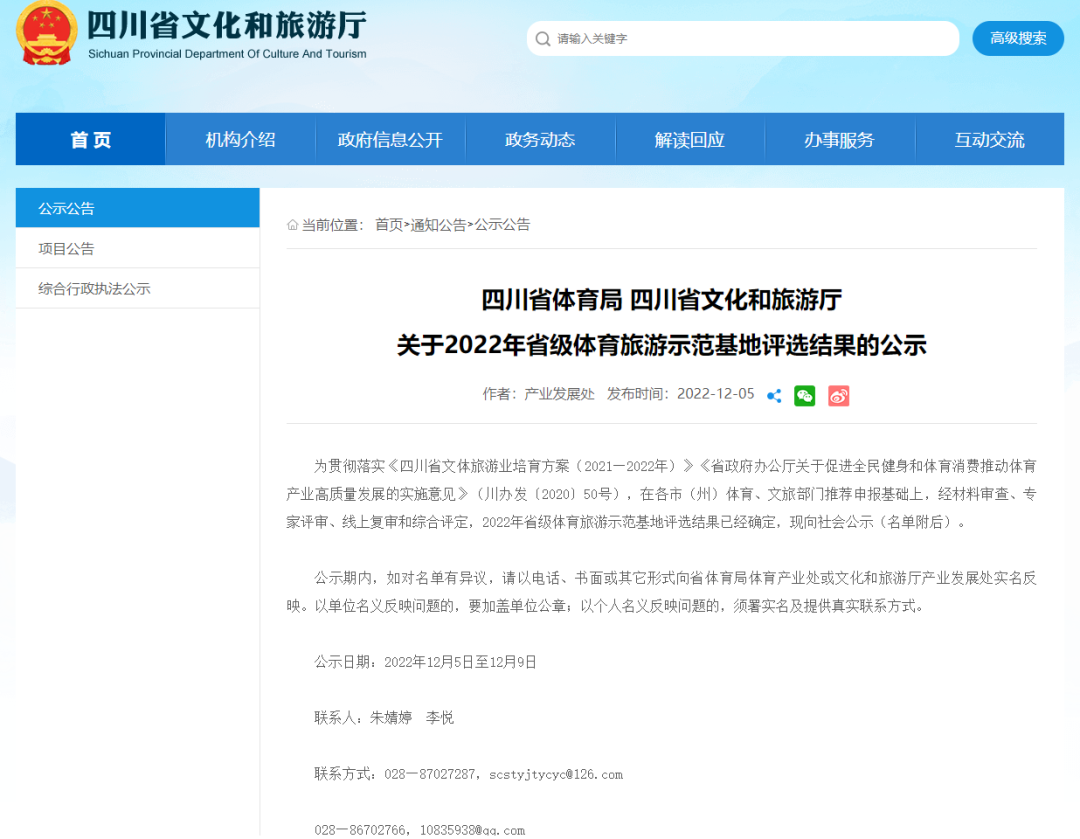Image resolution: width=1080 pixels, height=839 pixels.
Task: Open 互动交流 navigation item
Action: point(989,140)
